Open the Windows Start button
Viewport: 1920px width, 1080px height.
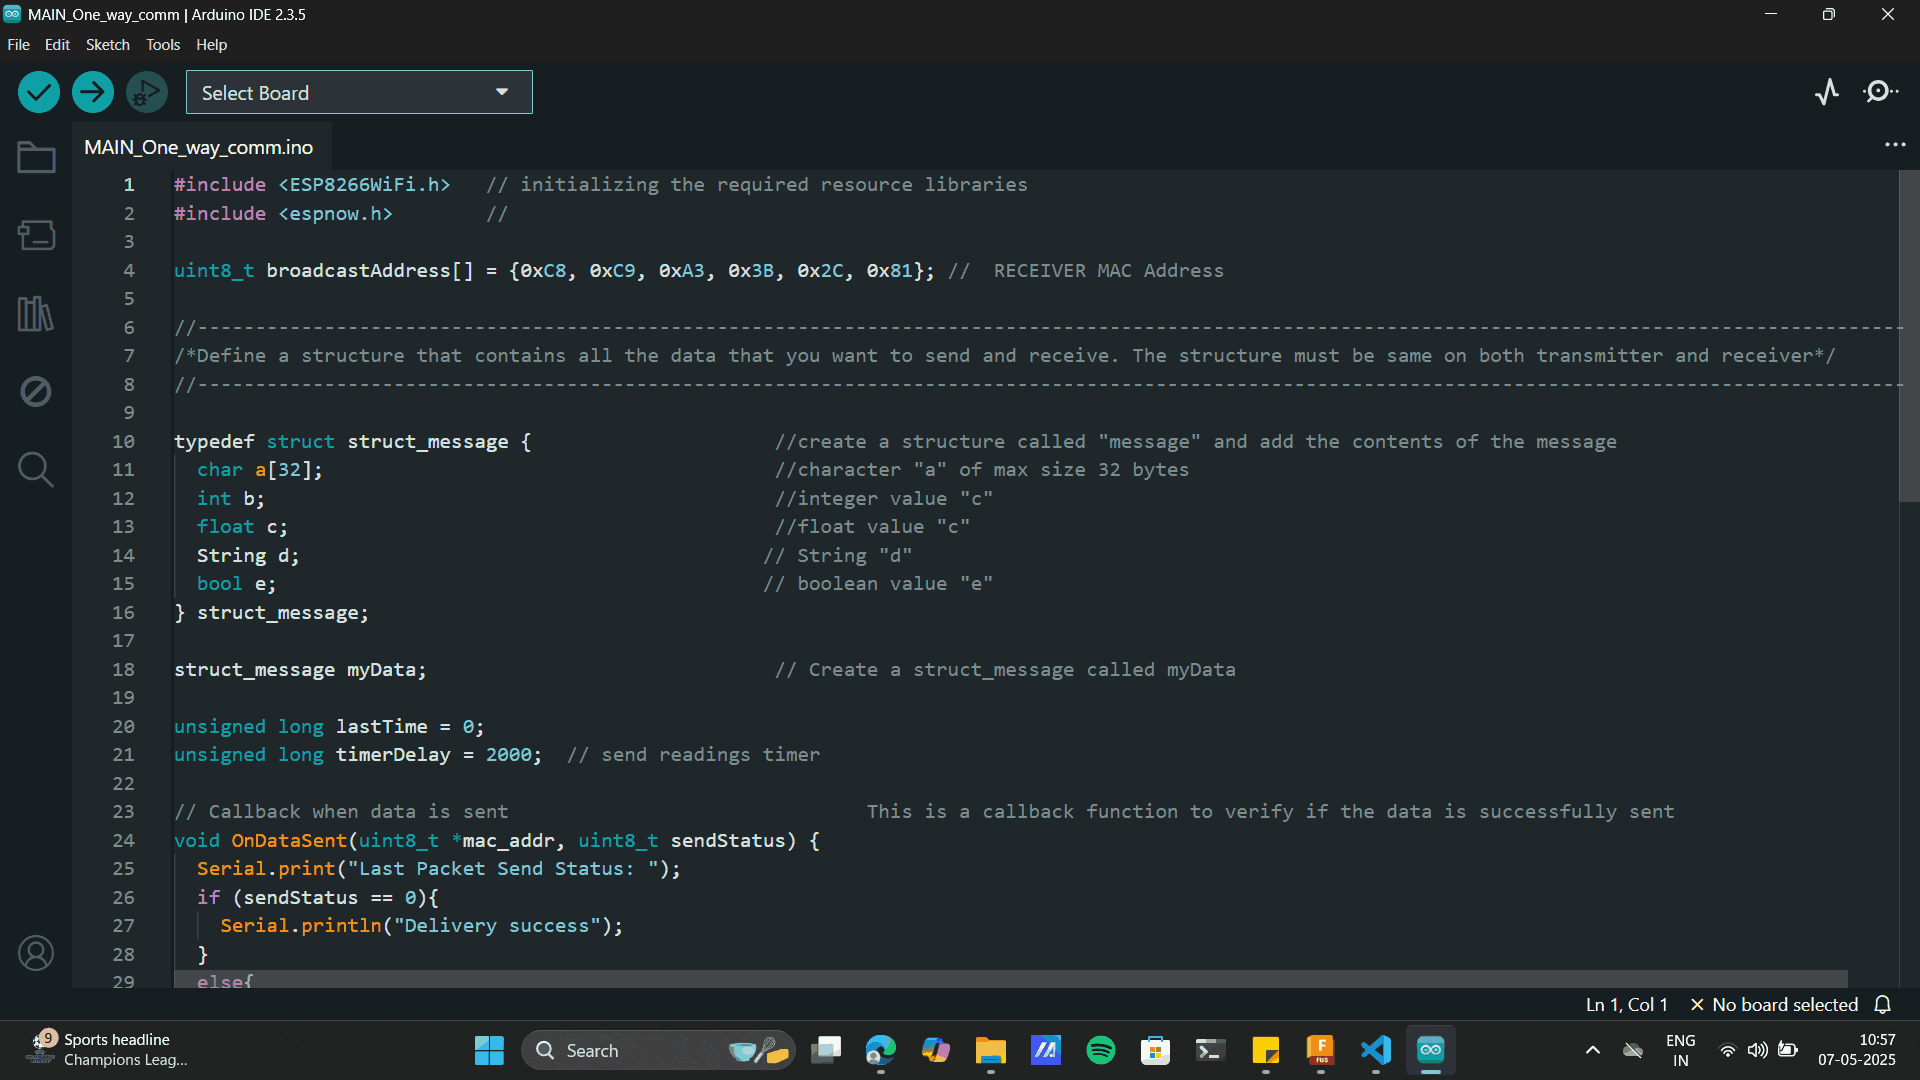click(489, 1050)
